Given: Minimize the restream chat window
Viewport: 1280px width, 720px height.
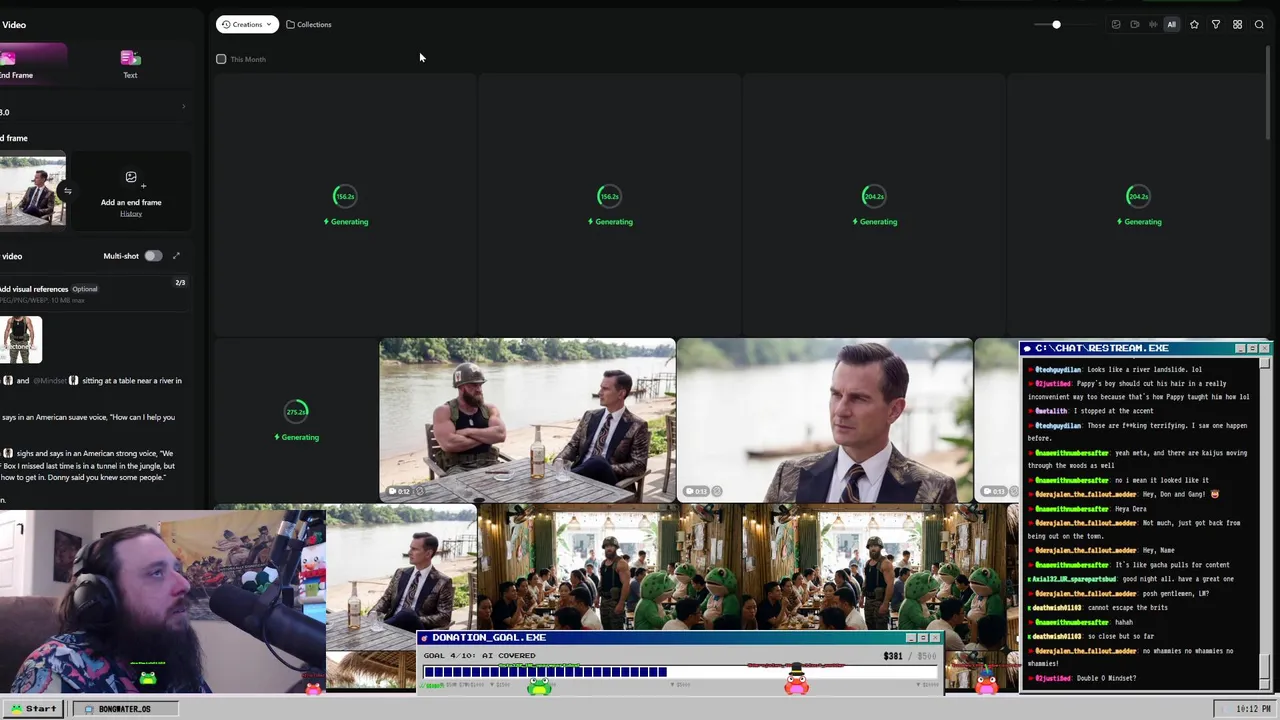Looking at the screenshot, I should point(1240,348).
